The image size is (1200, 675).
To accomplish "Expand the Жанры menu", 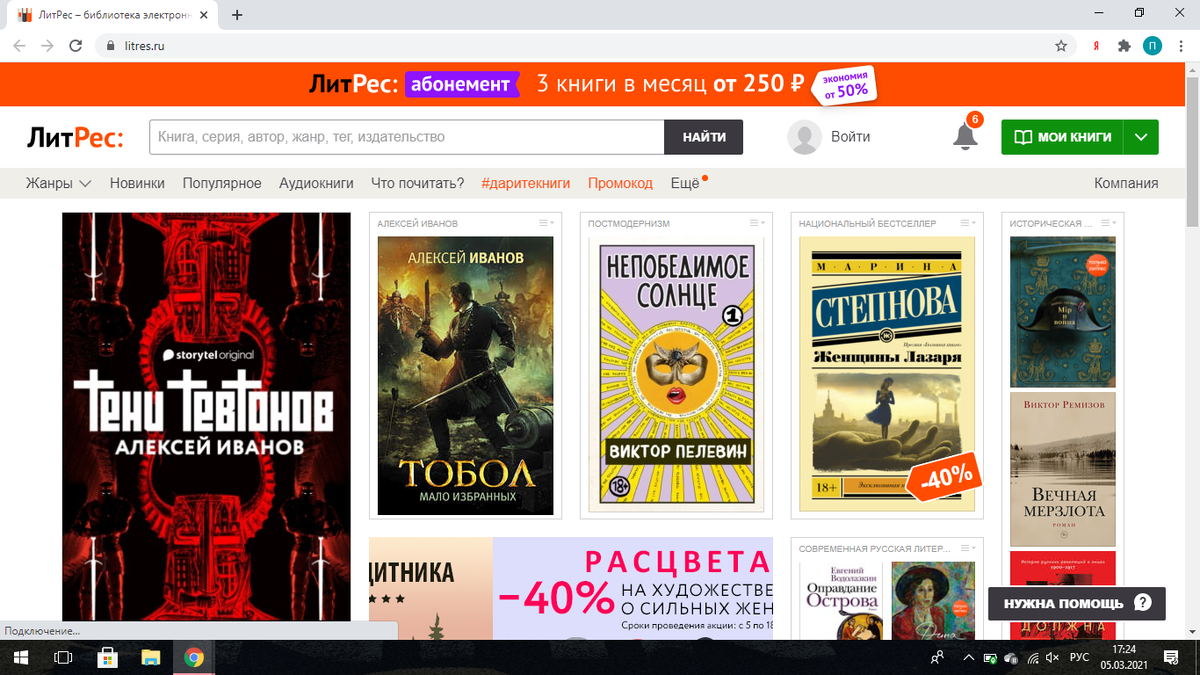I will (59, 183).
